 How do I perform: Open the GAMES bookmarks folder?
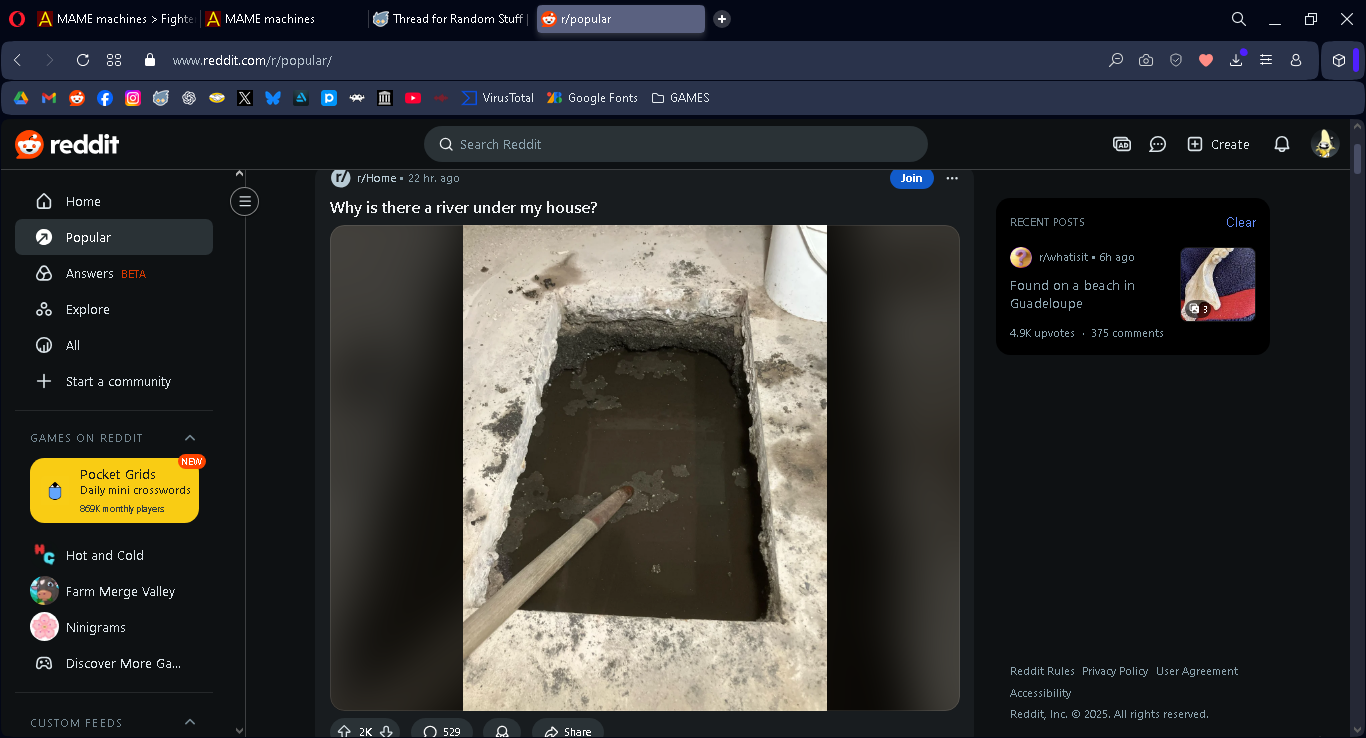click(680, 98)
